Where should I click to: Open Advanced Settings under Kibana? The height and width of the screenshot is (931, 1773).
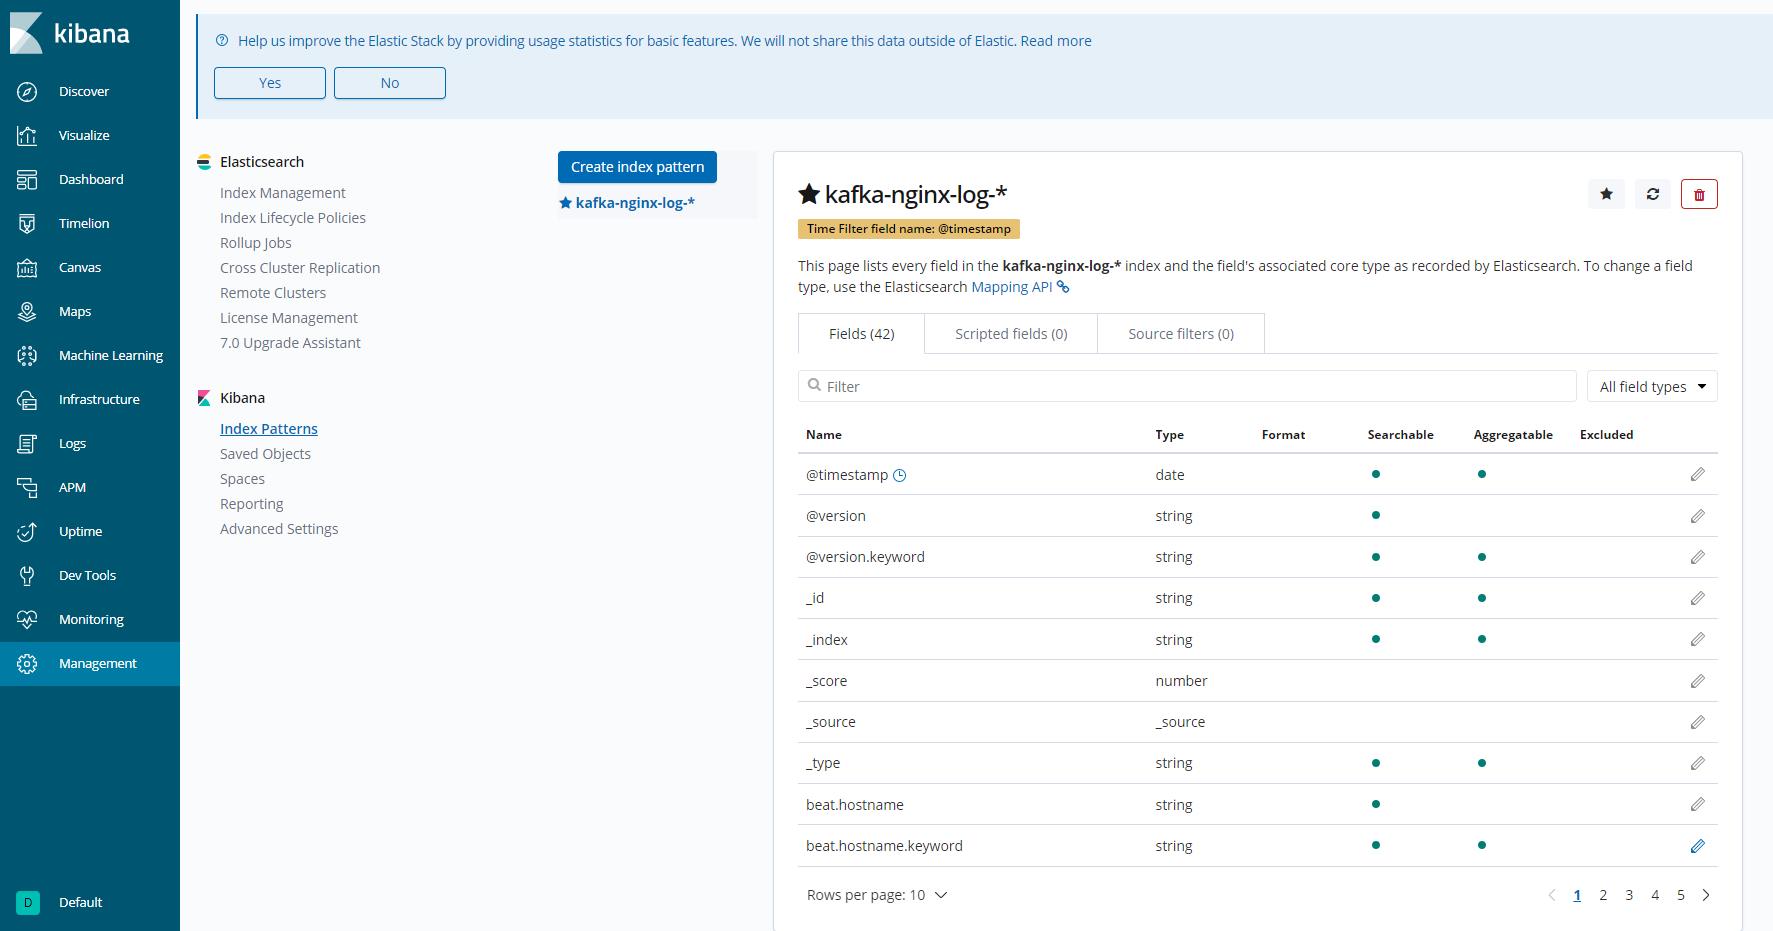click(279, 529)
